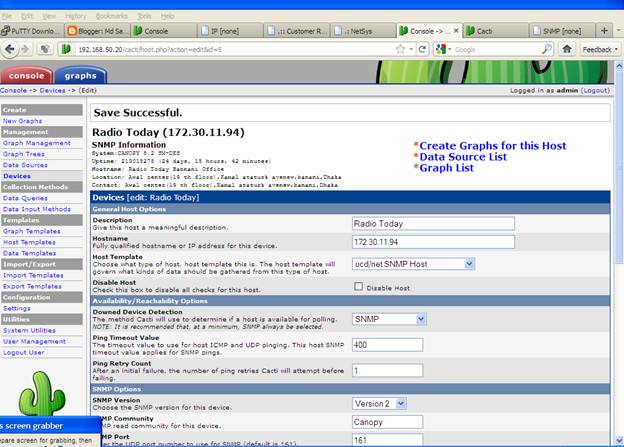Click the browser Forward arrow button

pyautogui.click(x=25, y=49)
